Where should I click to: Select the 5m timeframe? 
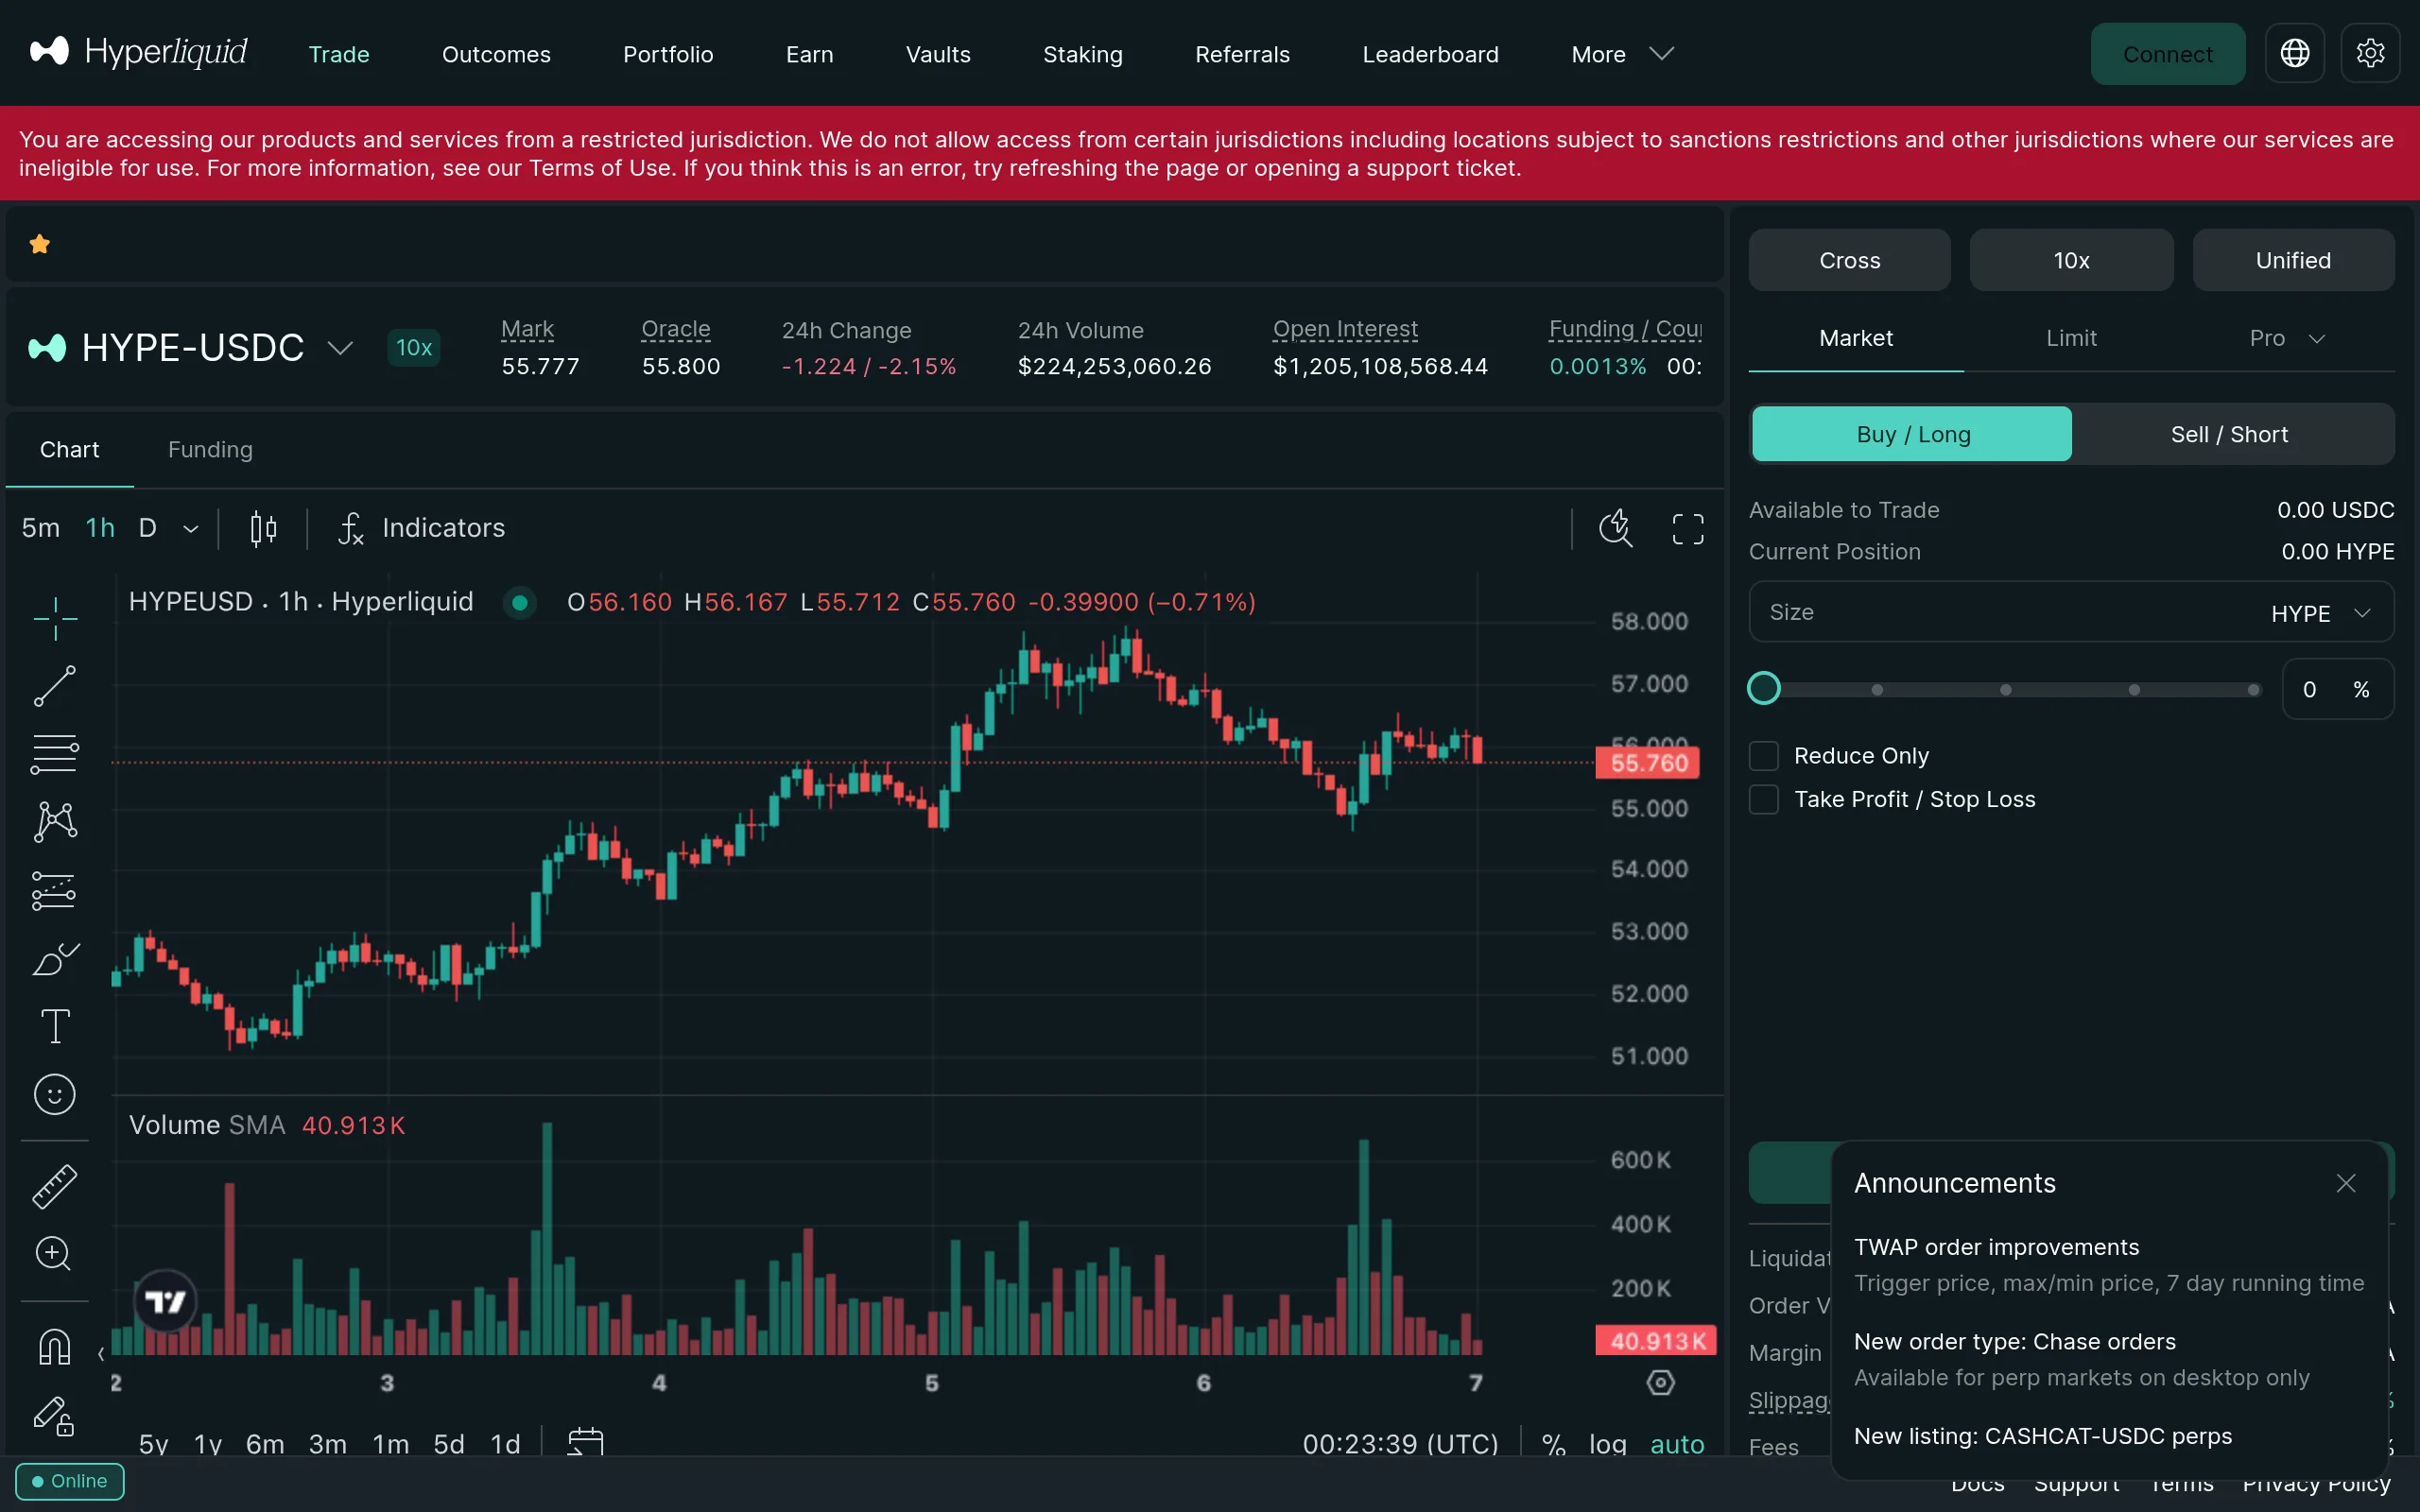click(41, 528)
